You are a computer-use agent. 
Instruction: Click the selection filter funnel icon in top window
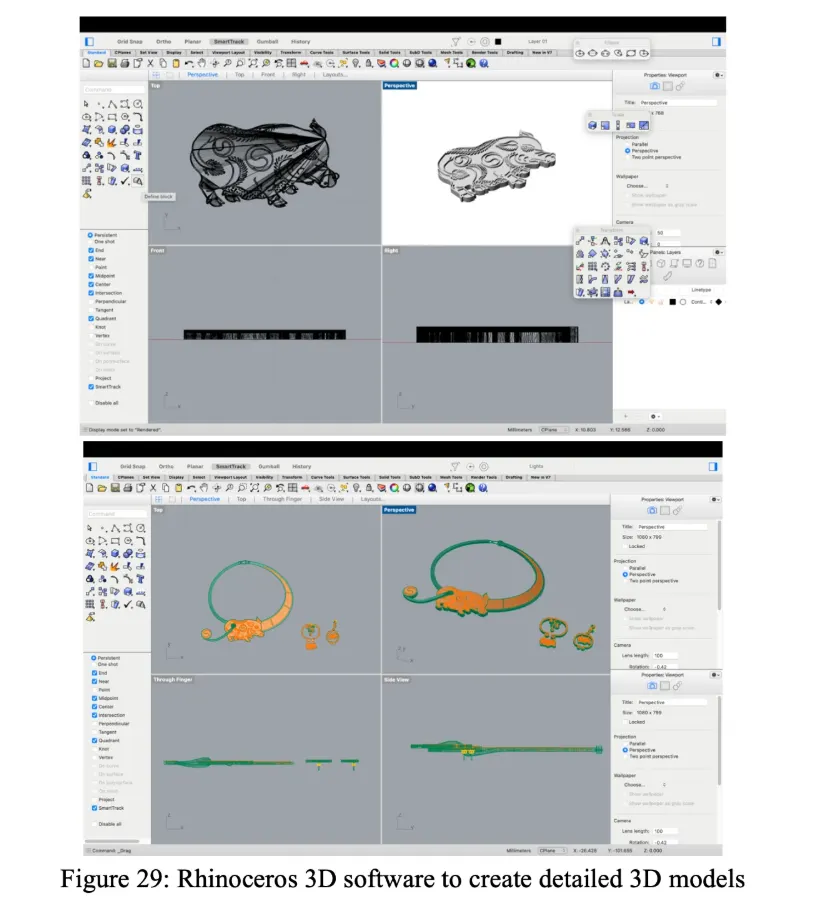coord(456,41)
